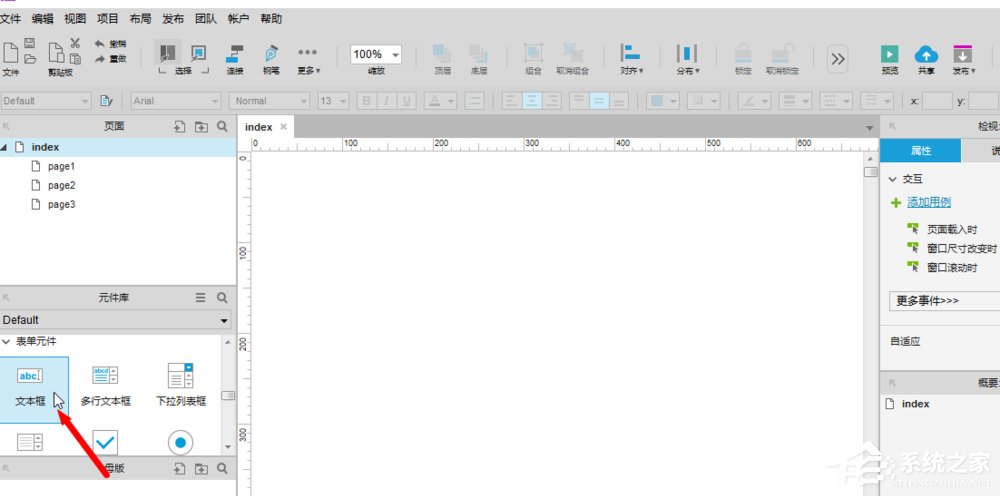The image size is (1000, 496).
Task: Click the undo arrow (撤销)
Action: [99, 44]
